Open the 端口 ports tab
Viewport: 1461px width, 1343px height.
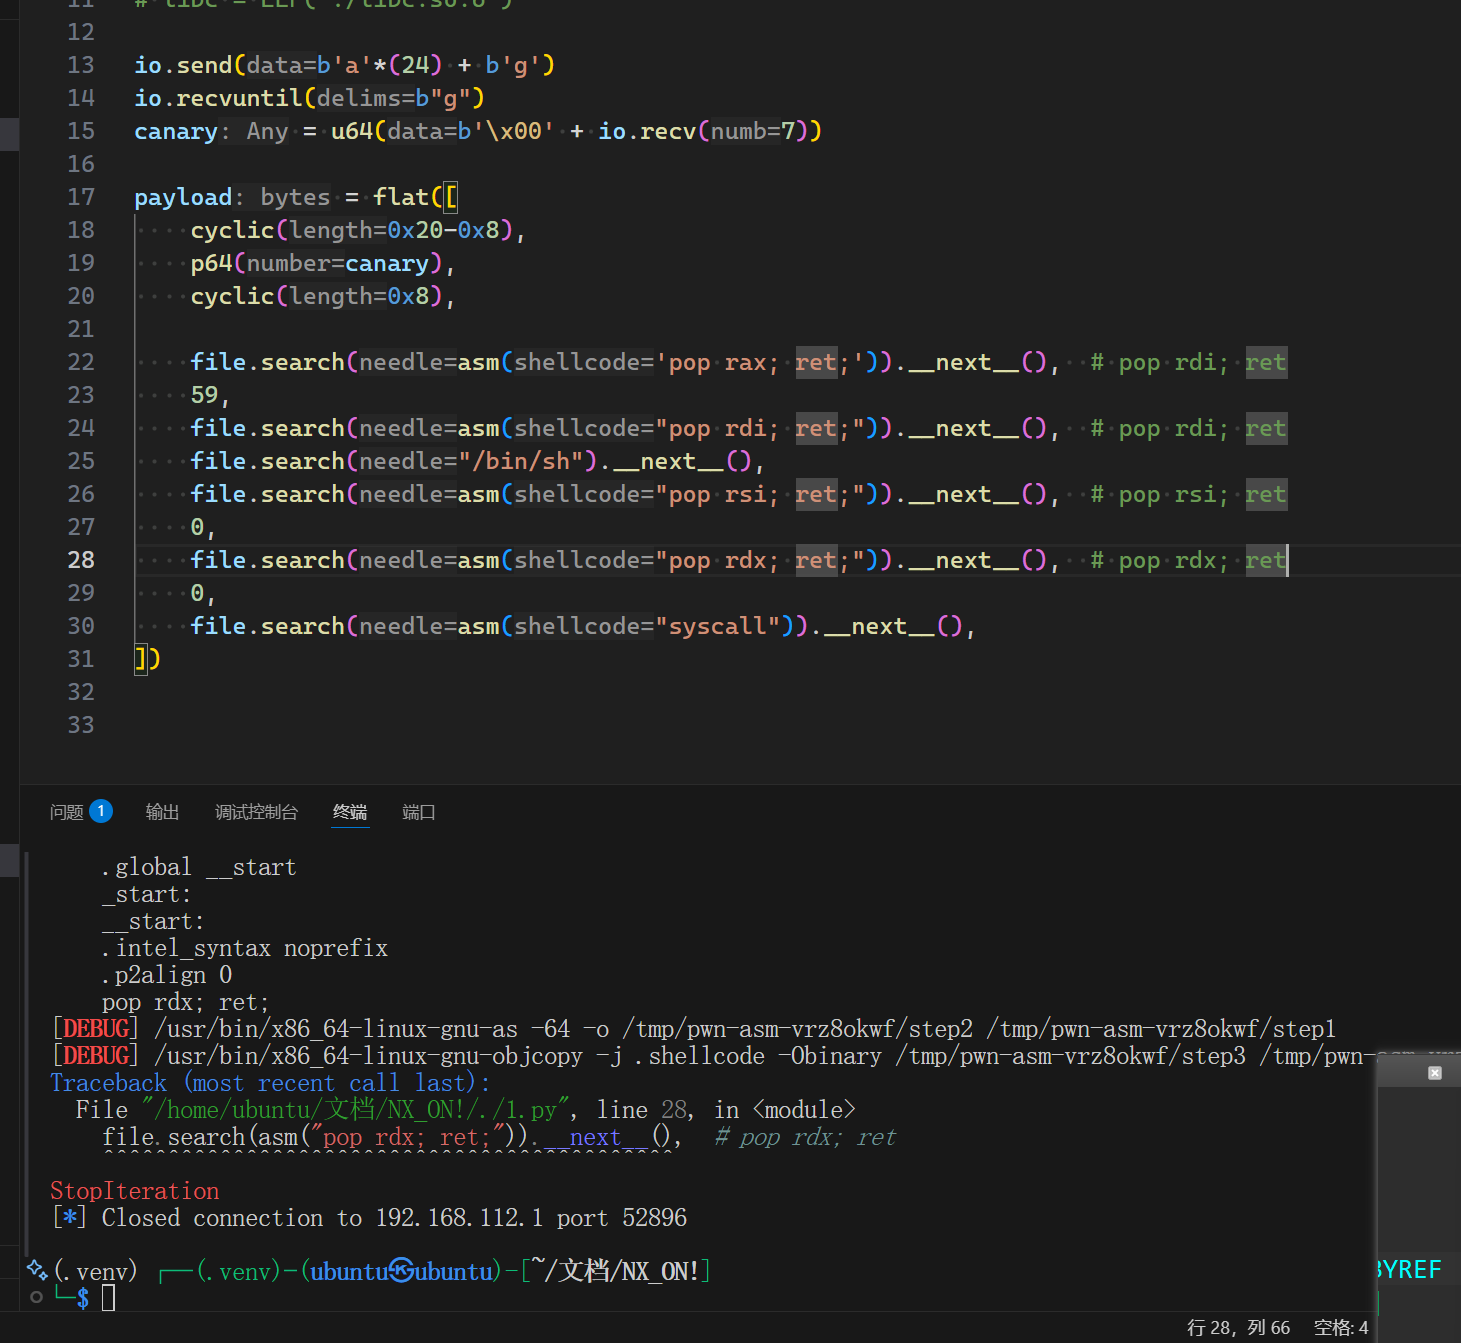click(x=419, y=812)
